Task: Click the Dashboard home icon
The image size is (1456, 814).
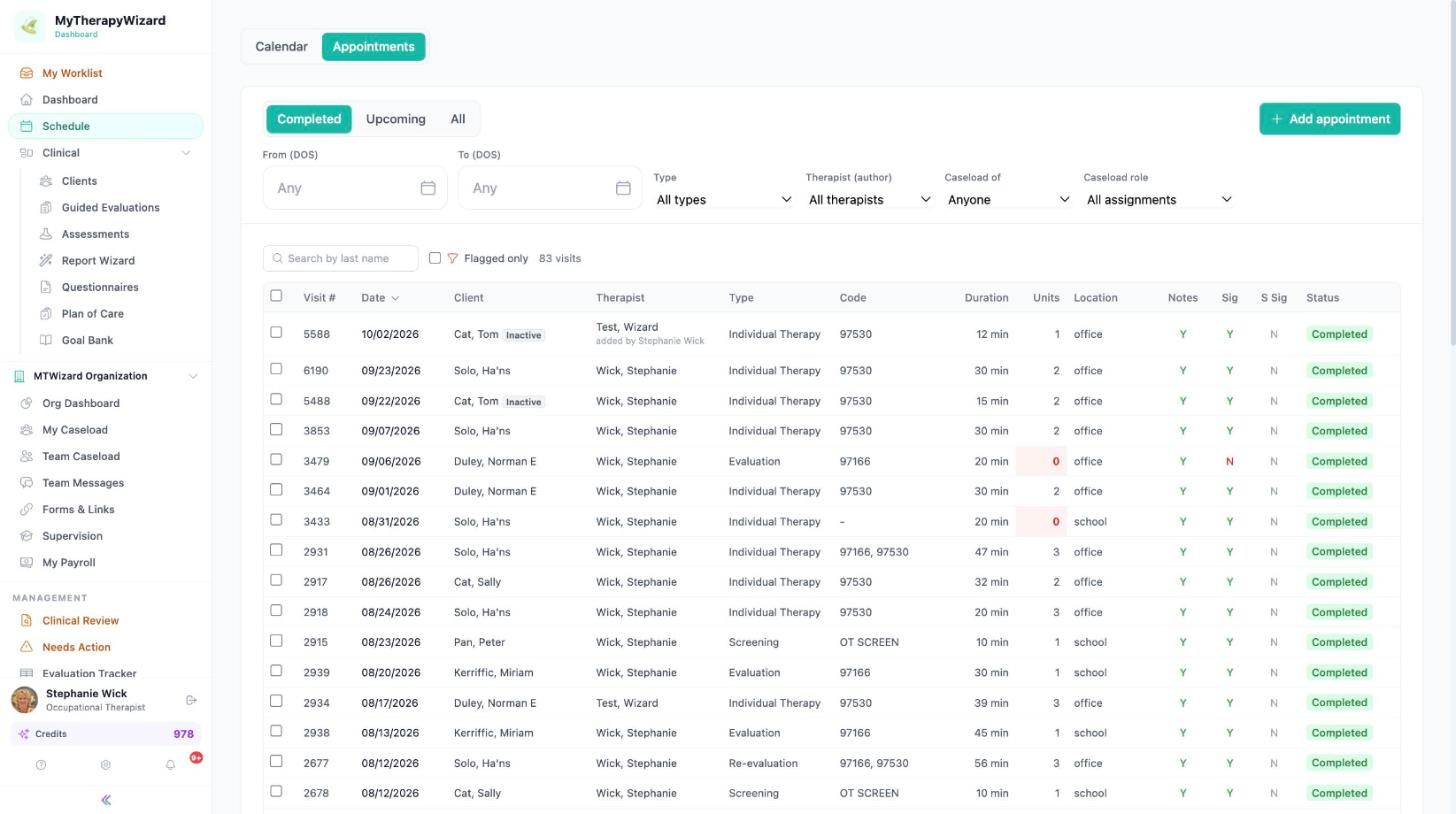Action: click(26, 100)
